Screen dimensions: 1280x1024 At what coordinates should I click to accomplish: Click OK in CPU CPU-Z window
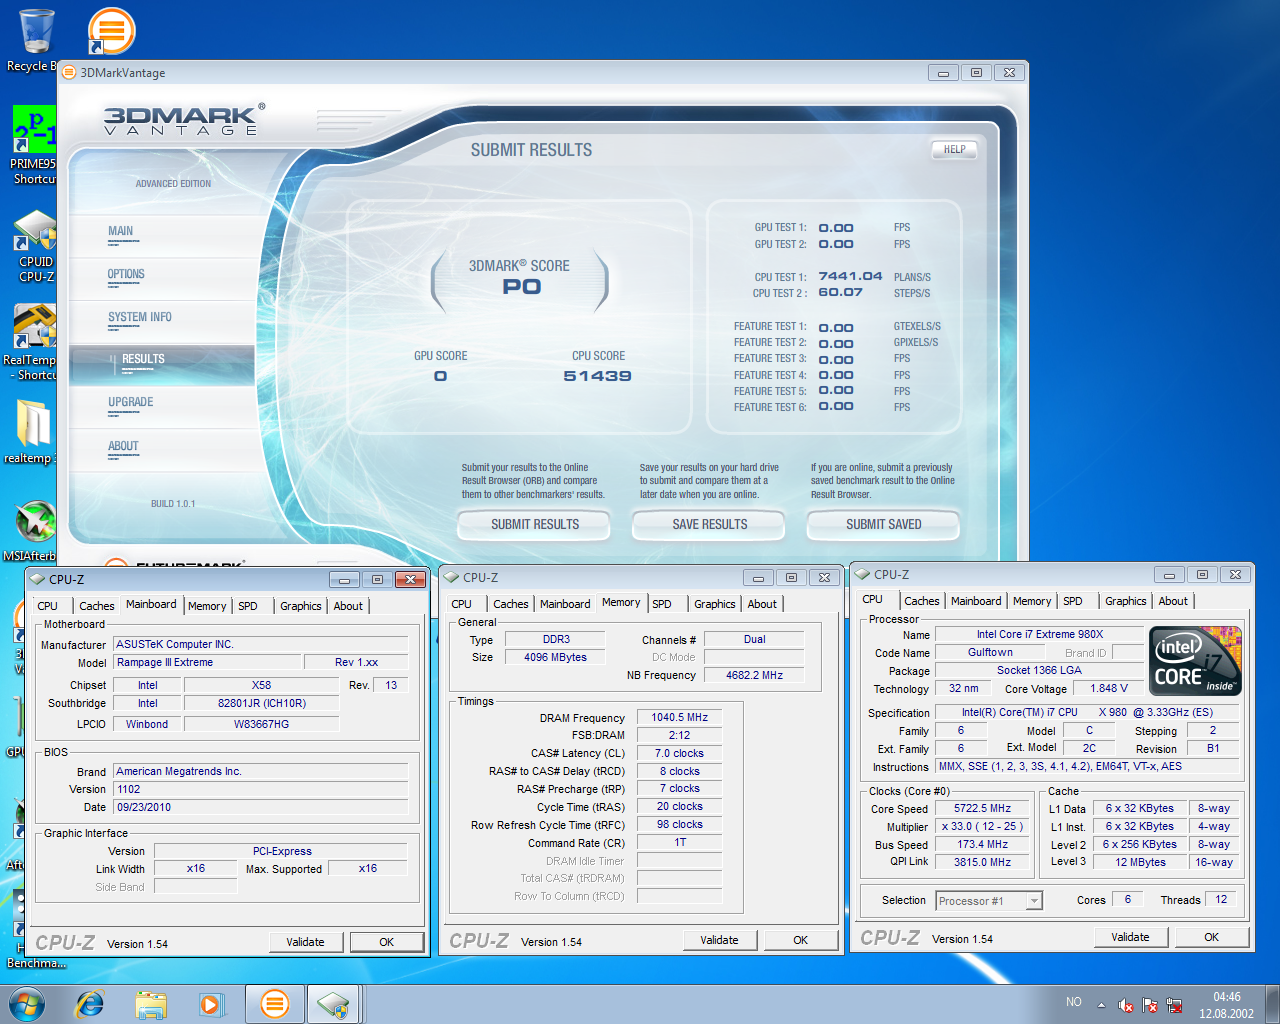click(x=1212, y=937)
